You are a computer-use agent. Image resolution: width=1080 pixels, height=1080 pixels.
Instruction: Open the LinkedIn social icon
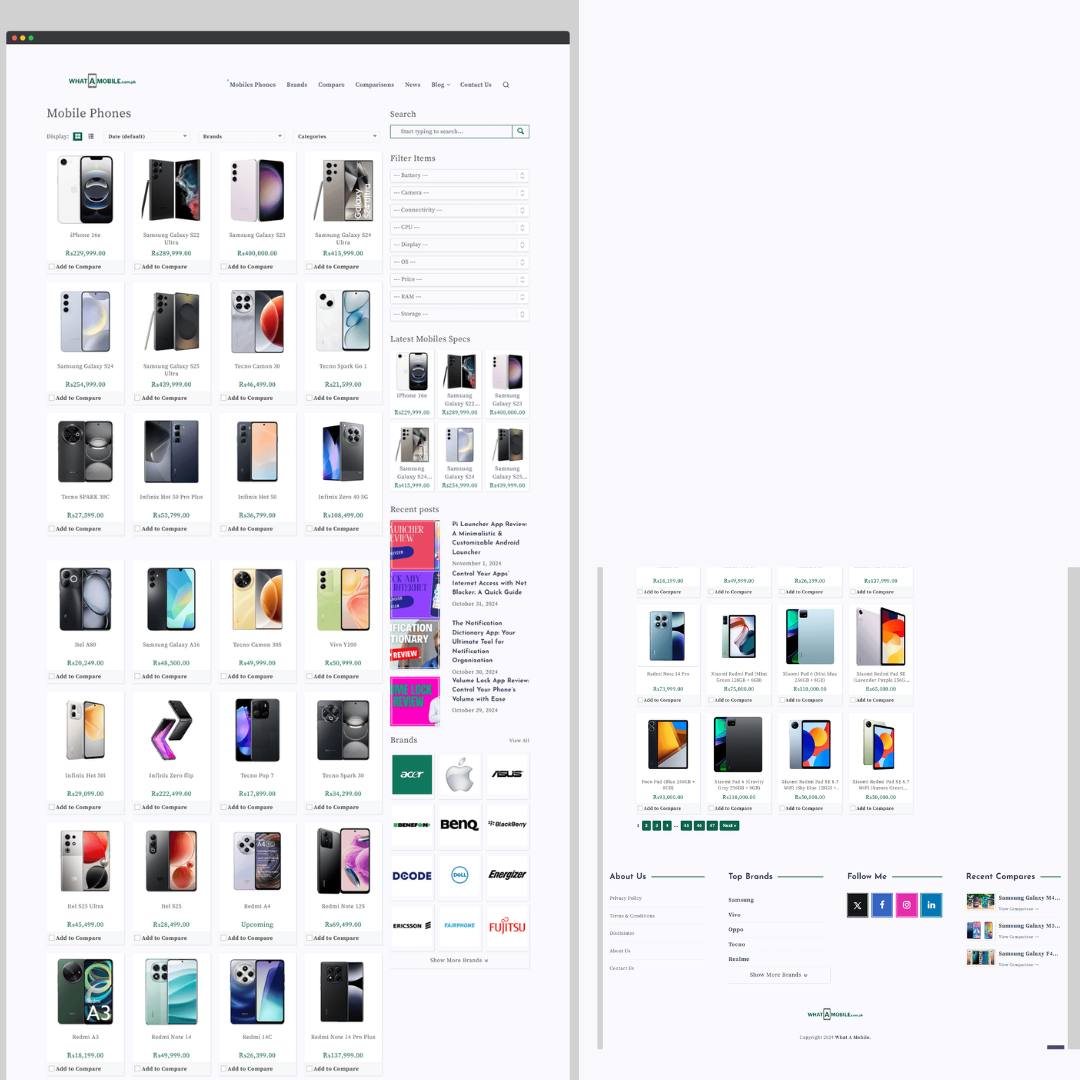click(x=931, y=905)
